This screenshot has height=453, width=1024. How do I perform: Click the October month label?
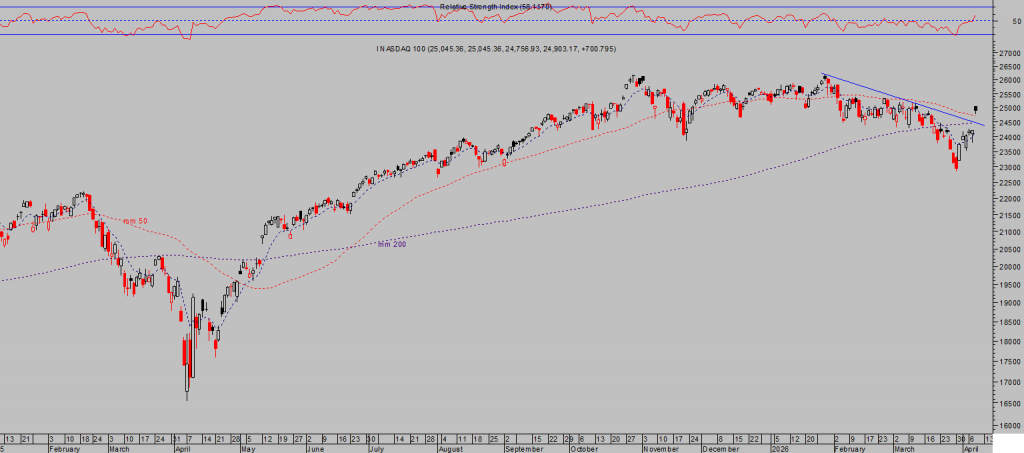(x=586, y=448)
